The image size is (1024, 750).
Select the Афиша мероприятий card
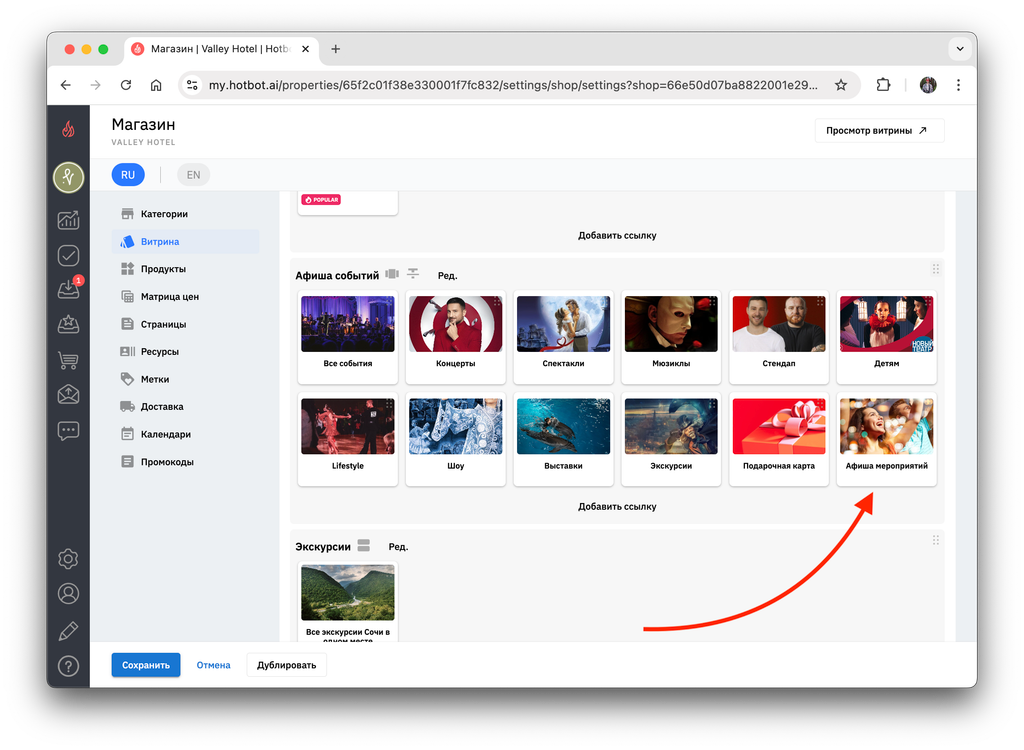[x=886, y=440]
